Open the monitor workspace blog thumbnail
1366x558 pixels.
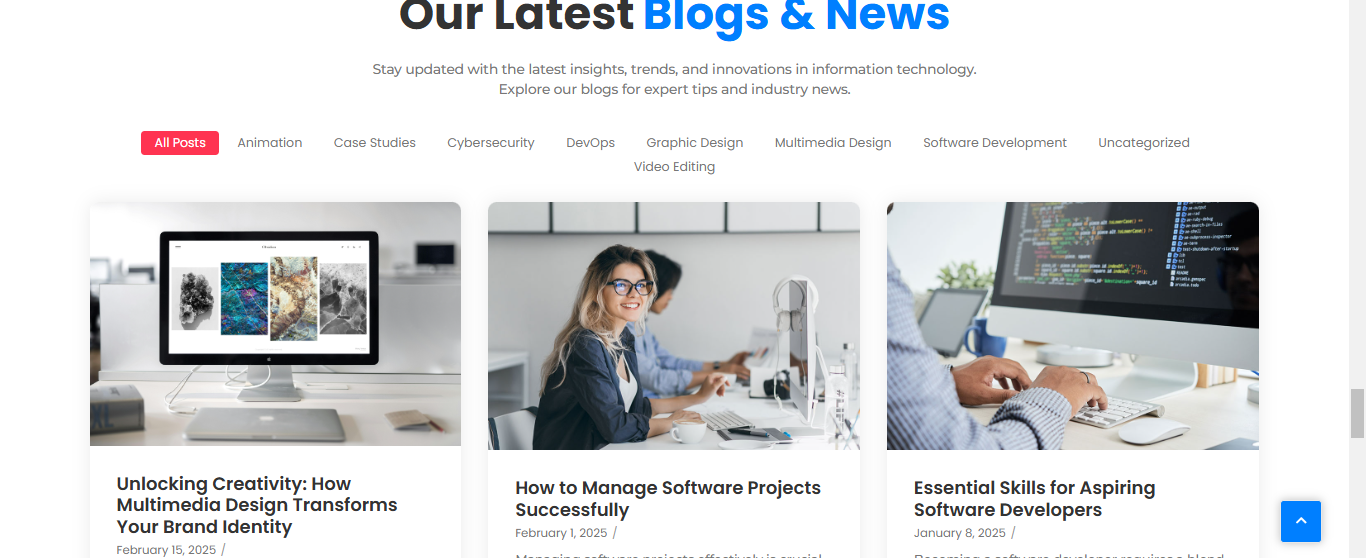point(276,324)
